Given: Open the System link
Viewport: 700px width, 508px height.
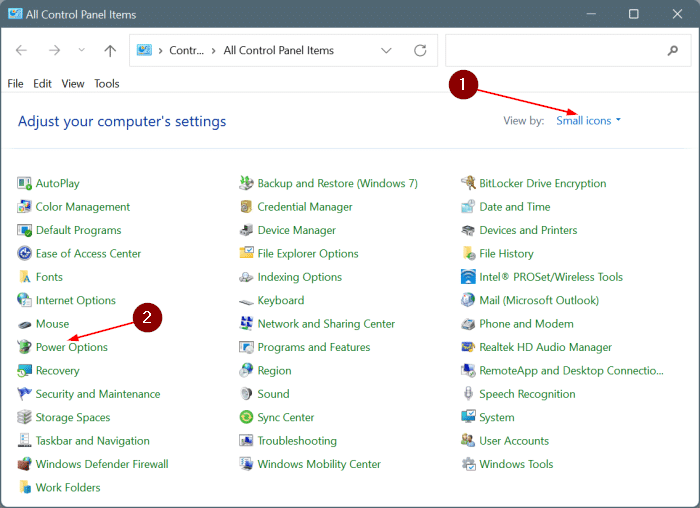Looking at the screenshot, I should 496,417.
